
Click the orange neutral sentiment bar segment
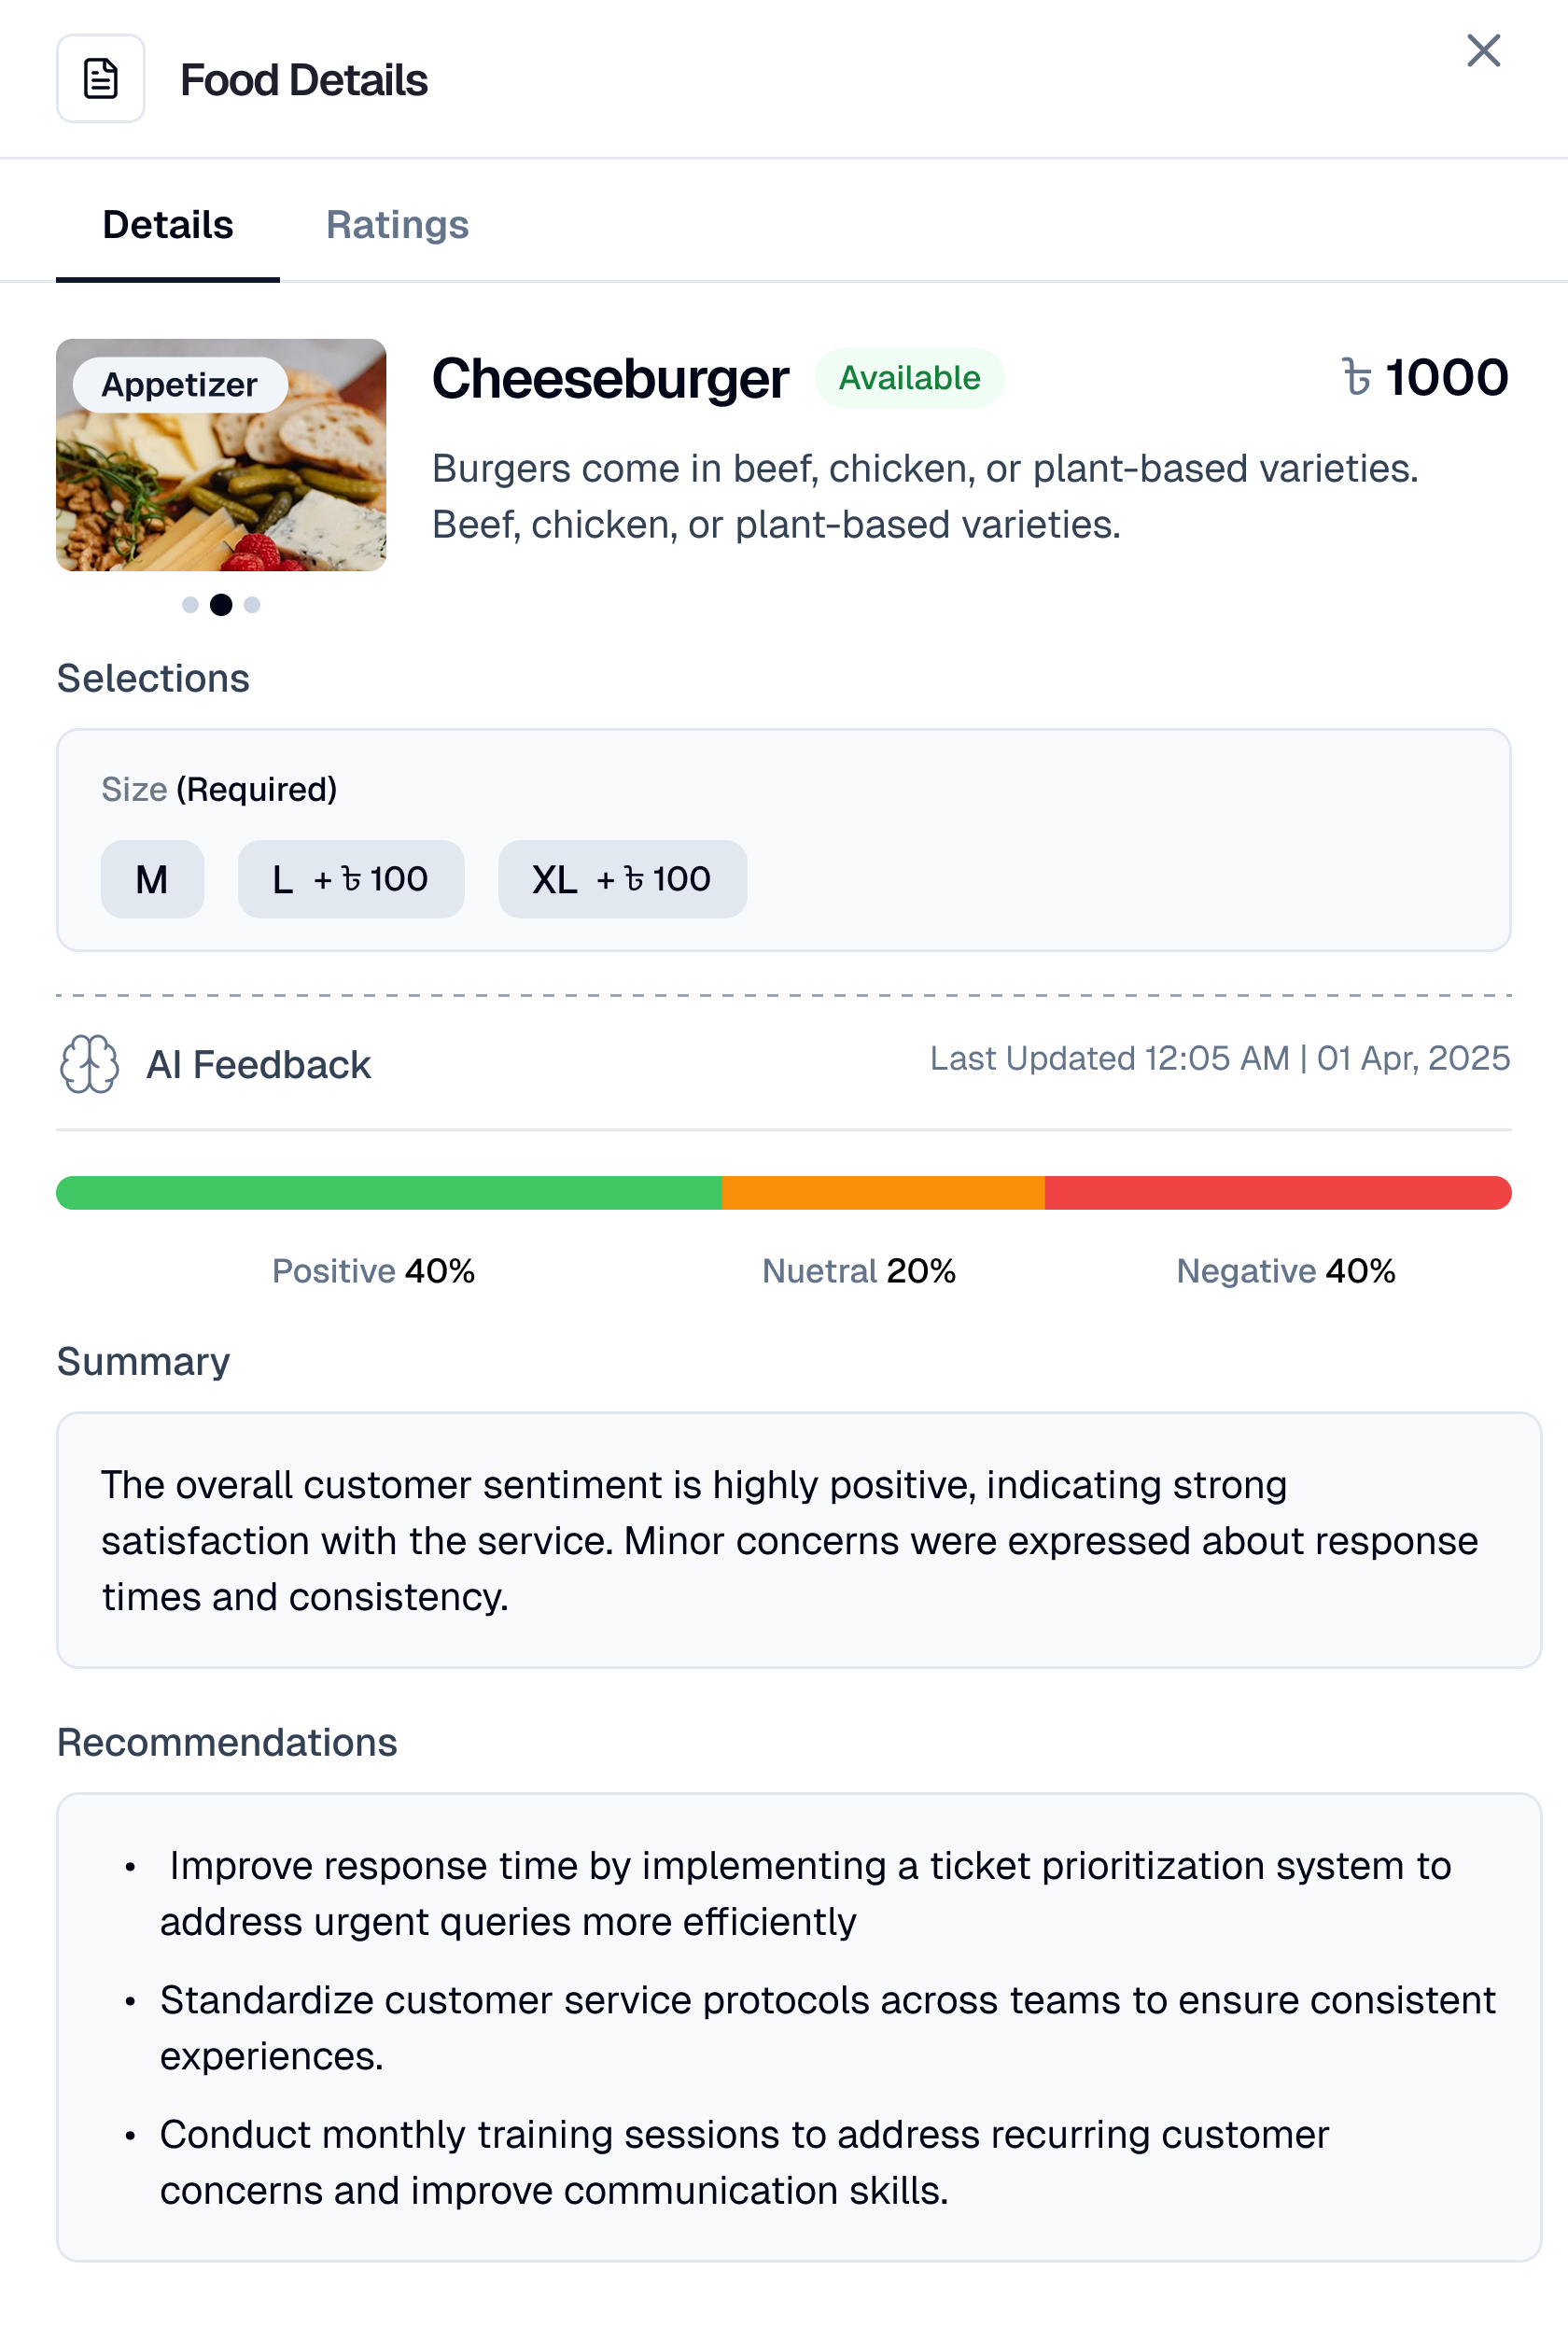point(883,1193)
